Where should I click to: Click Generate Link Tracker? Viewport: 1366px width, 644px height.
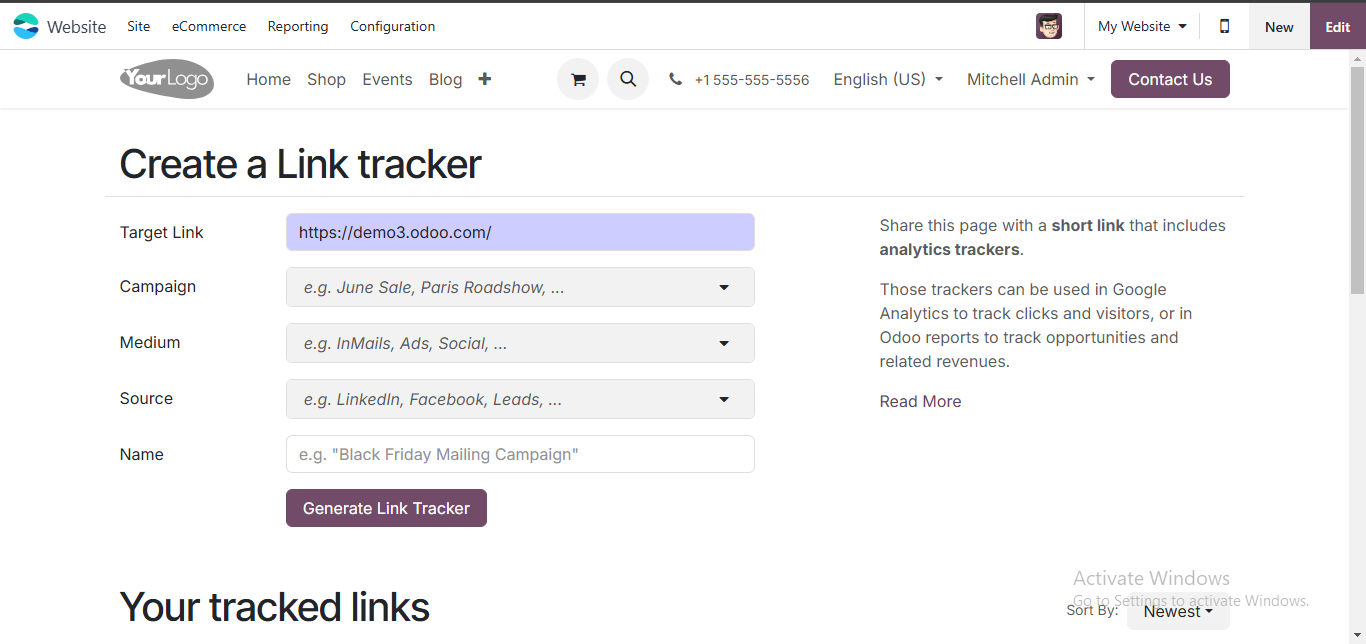(x=386, y=507)
